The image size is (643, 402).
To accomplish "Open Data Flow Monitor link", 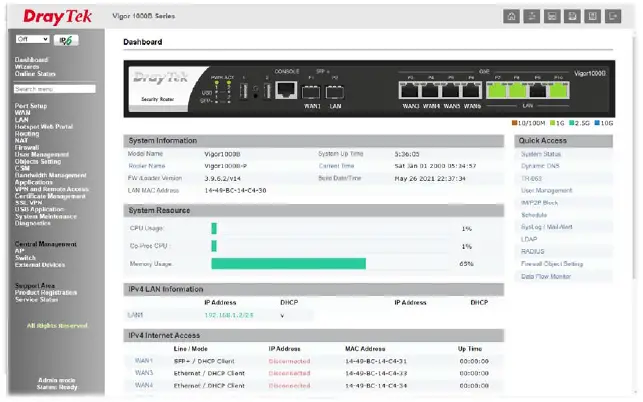I will tap(545, 276).
